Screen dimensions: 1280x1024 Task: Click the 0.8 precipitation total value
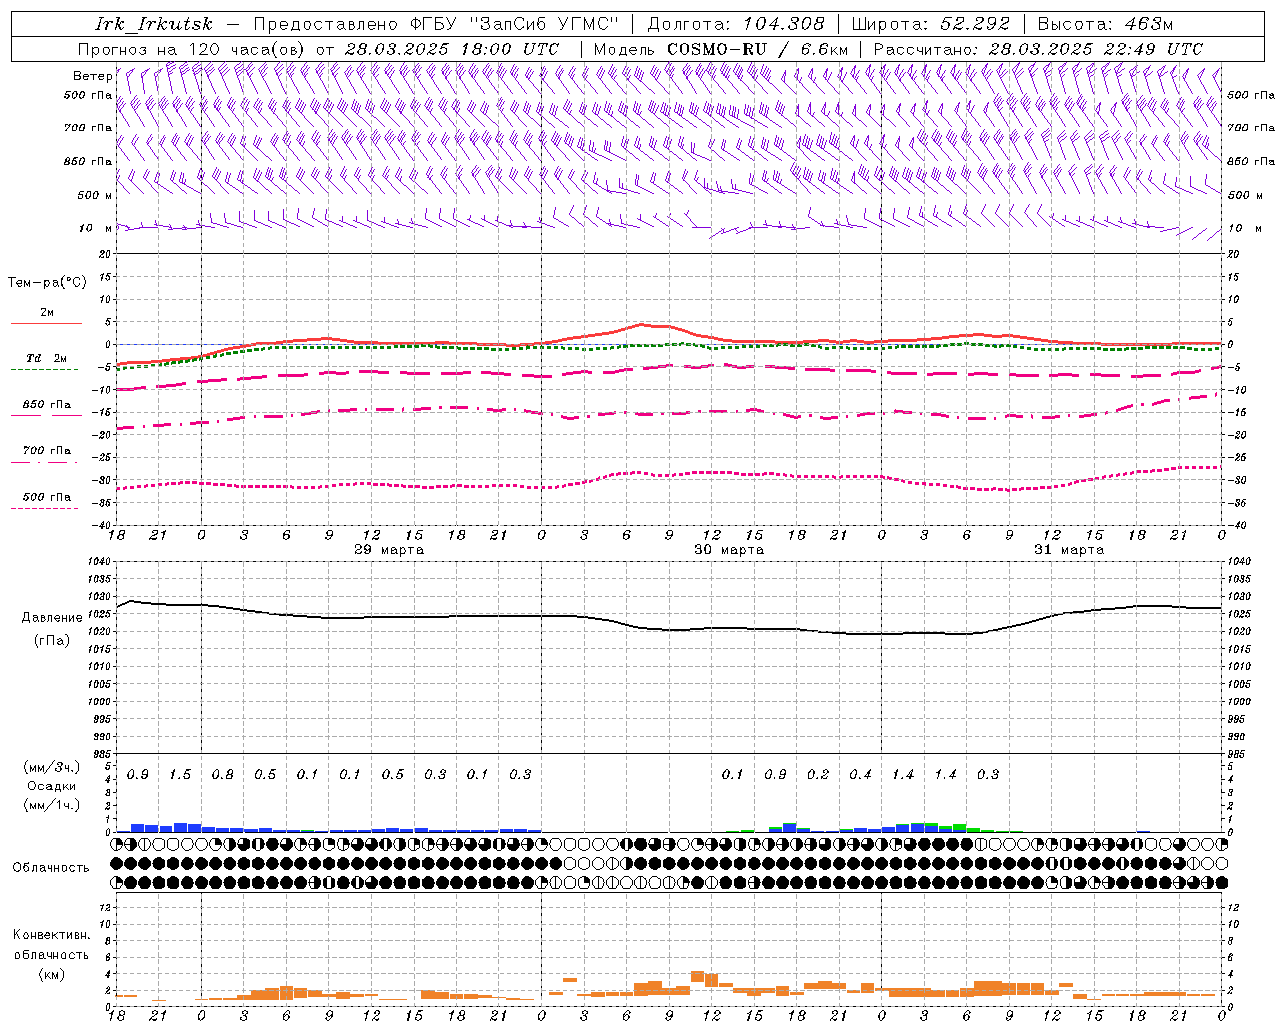(223, 775)
